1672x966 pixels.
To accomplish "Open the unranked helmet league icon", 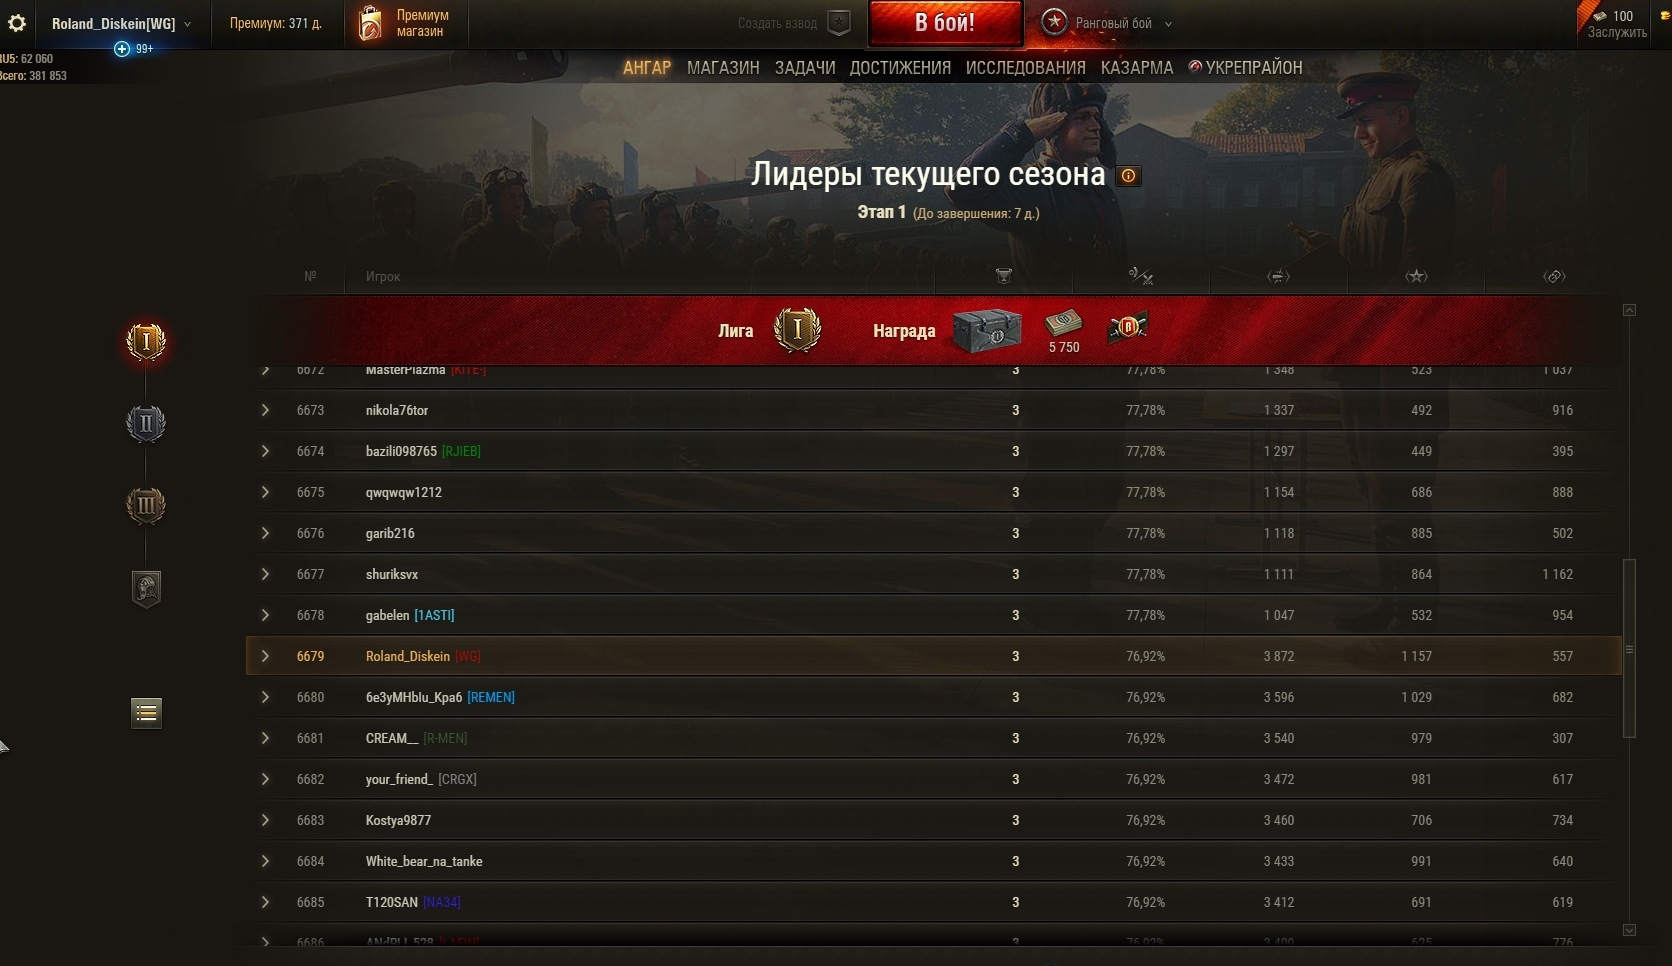I will point(146,588).
